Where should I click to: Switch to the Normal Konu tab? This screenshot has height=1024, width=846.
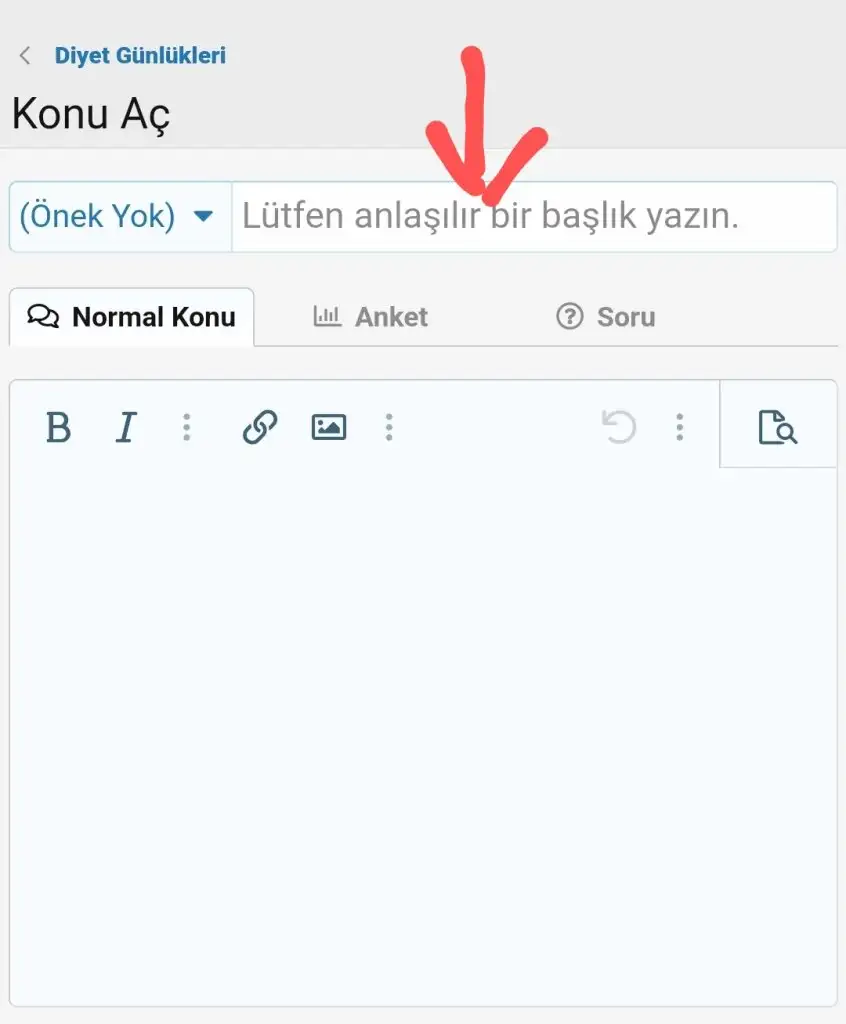131,317
